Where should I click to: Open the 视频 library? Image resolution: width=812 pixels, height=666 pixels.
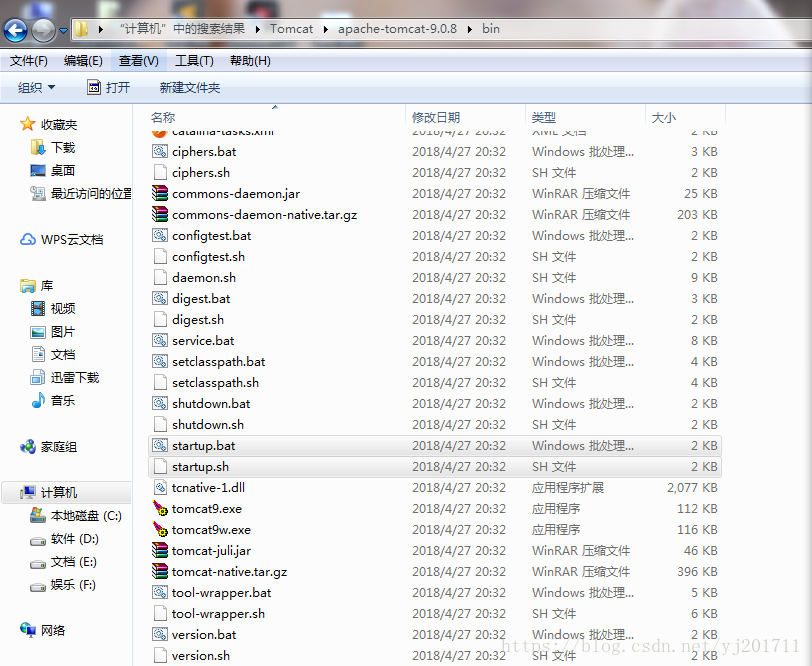click(x=53, y=309)
